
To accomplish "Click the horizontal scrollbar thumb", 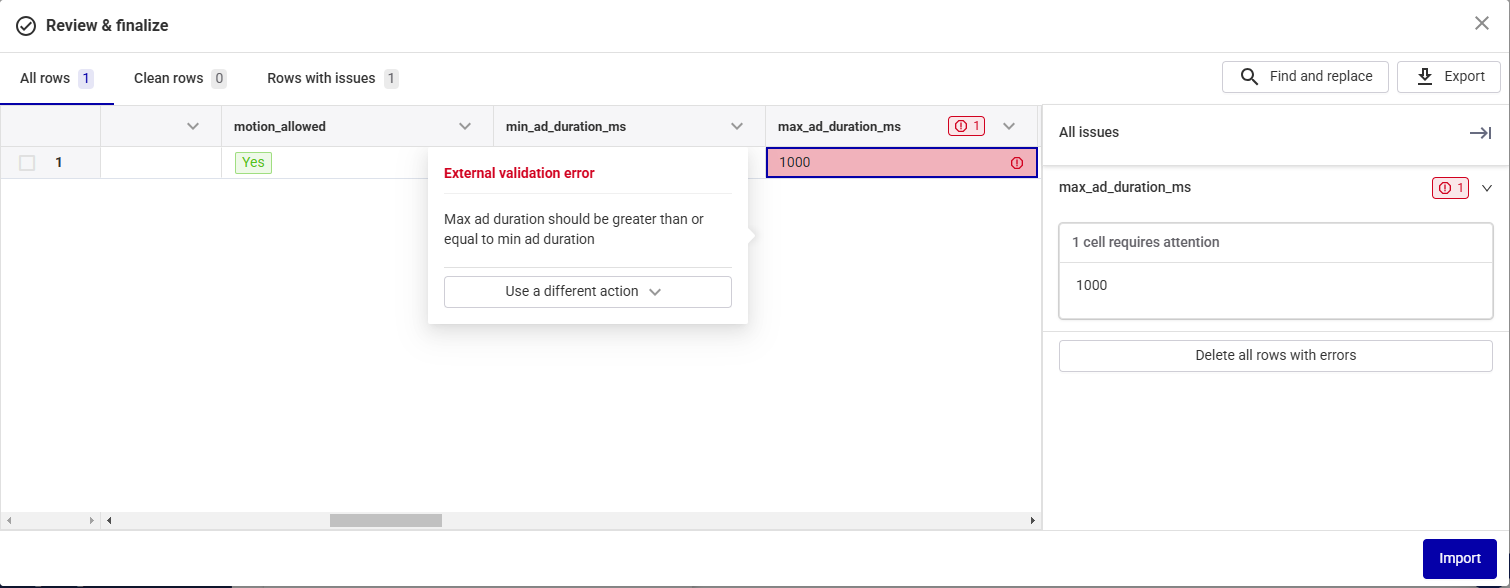I will coord(385,520).
